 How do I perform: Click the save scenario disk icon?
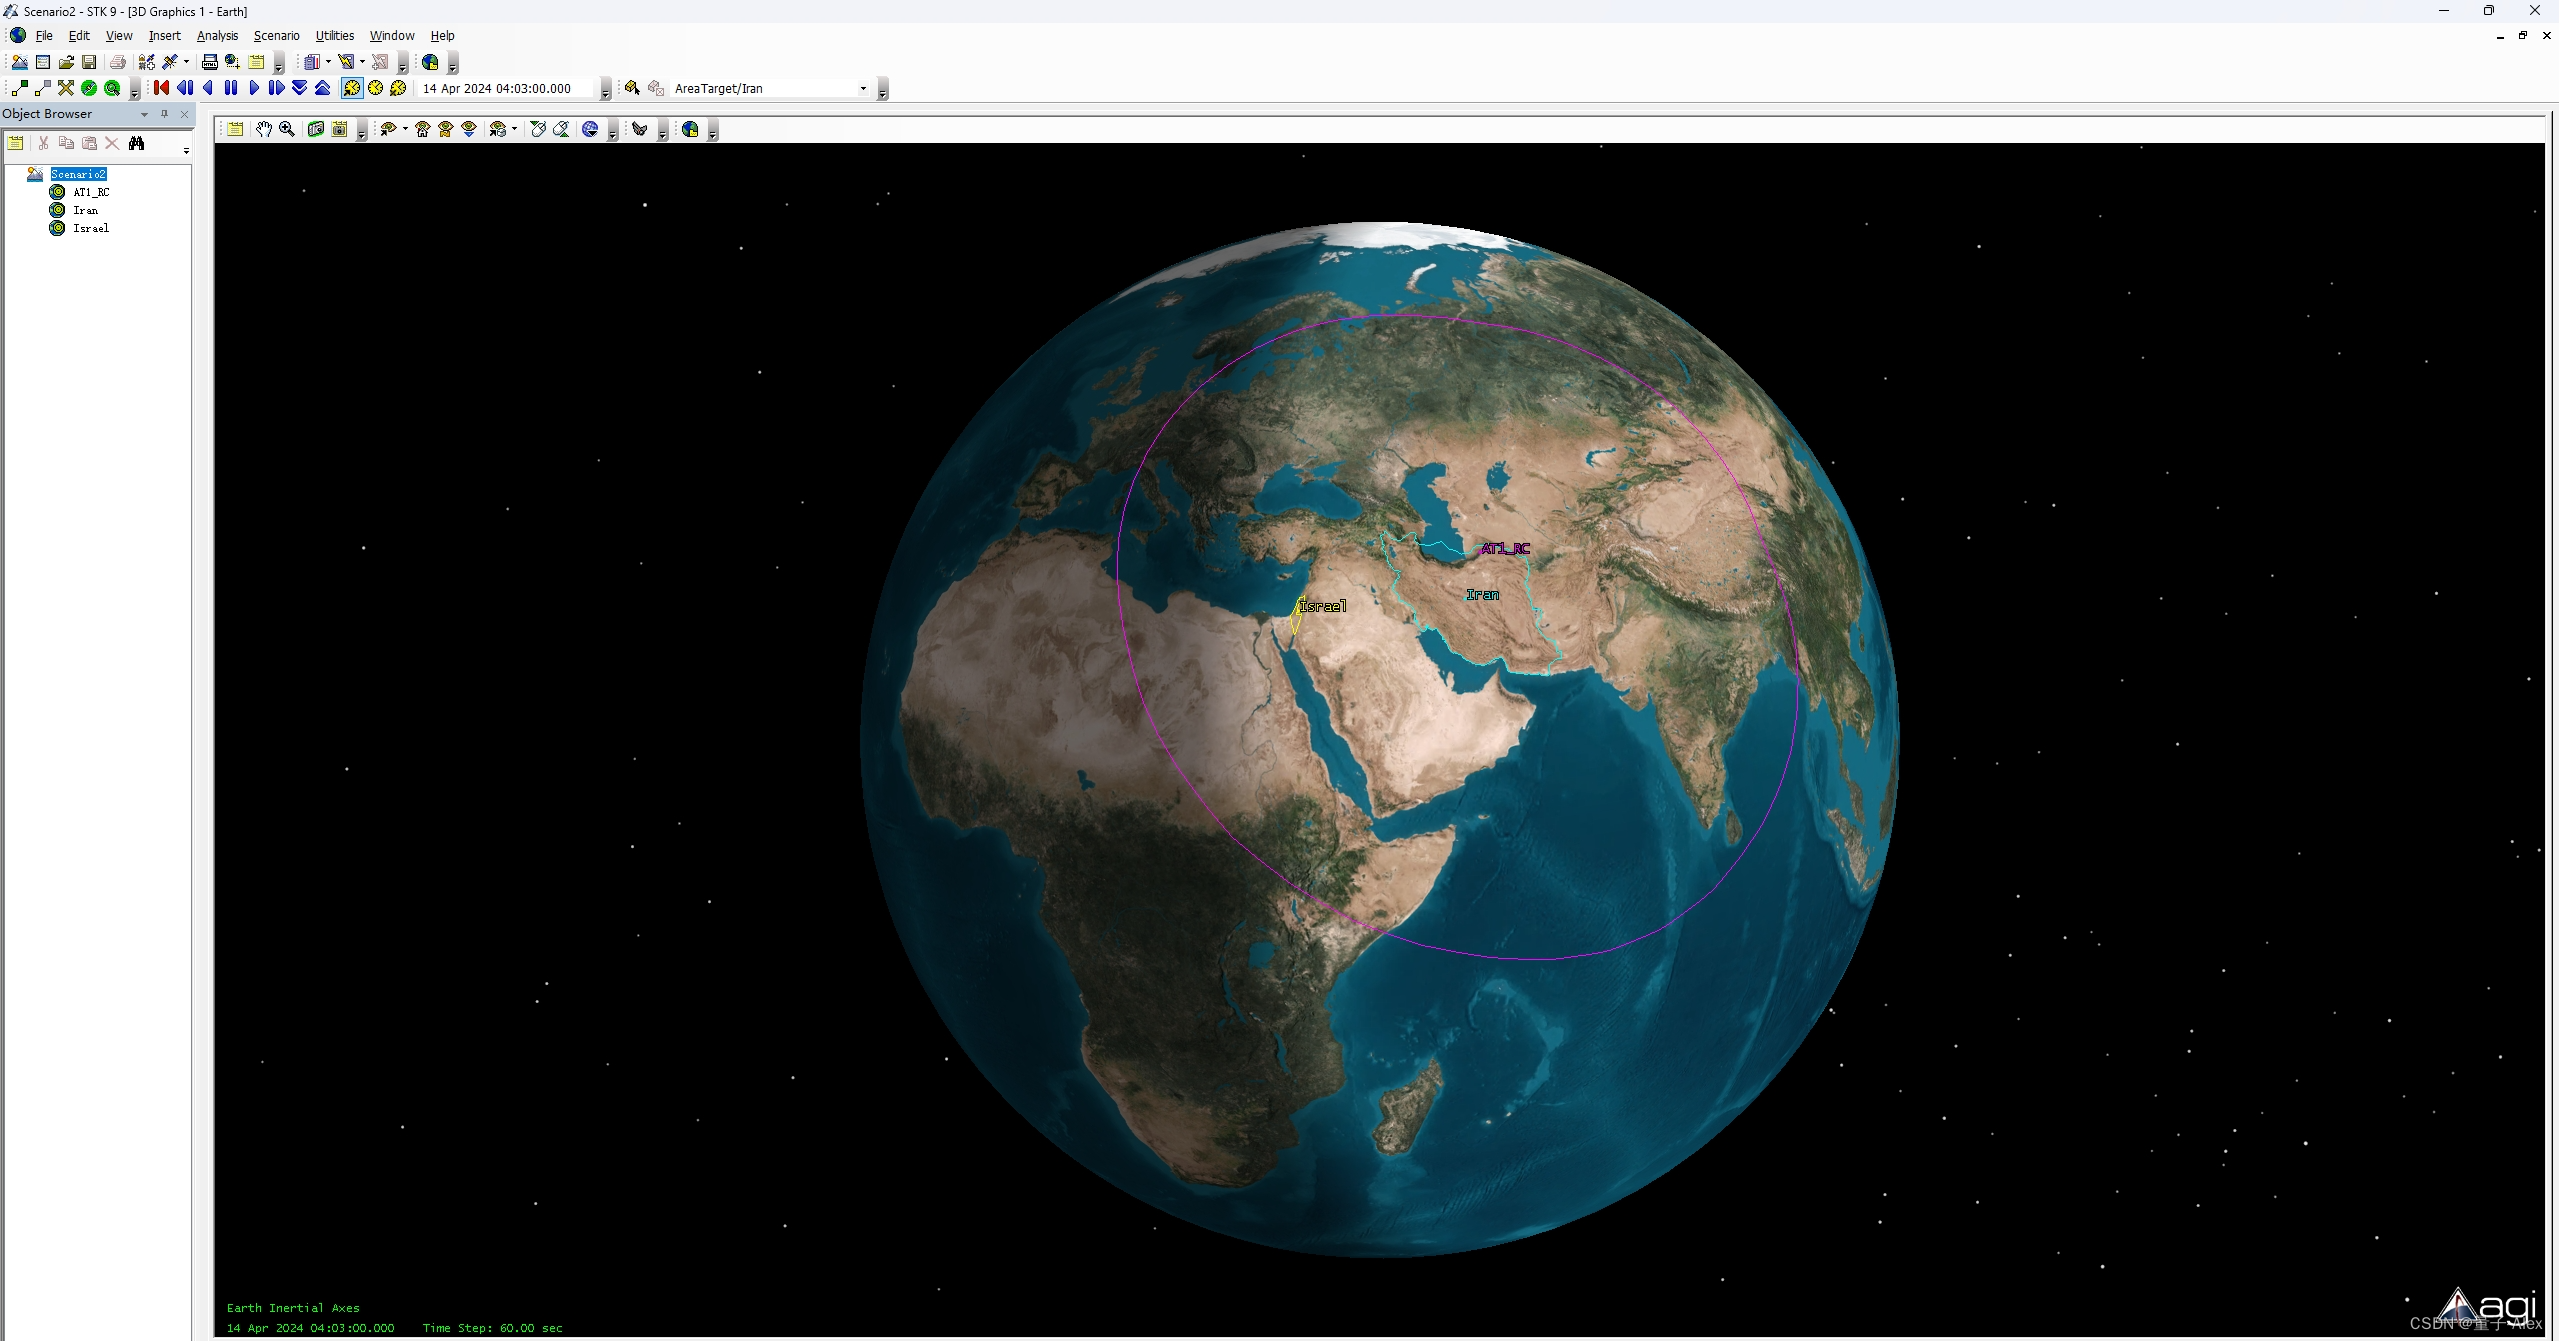coord(89,62)
